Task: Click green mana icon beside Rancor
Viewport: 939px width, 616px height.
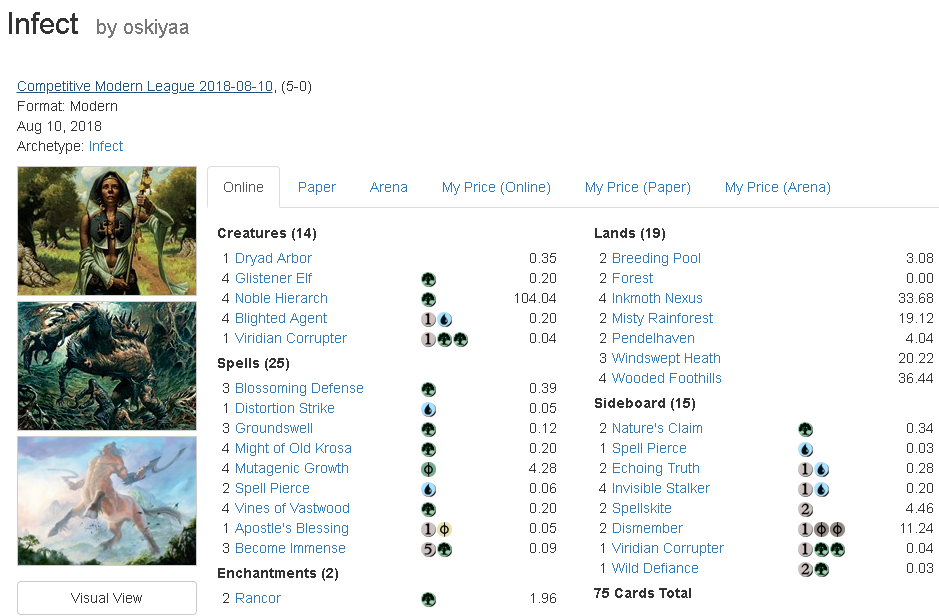Action: point(428,599)
